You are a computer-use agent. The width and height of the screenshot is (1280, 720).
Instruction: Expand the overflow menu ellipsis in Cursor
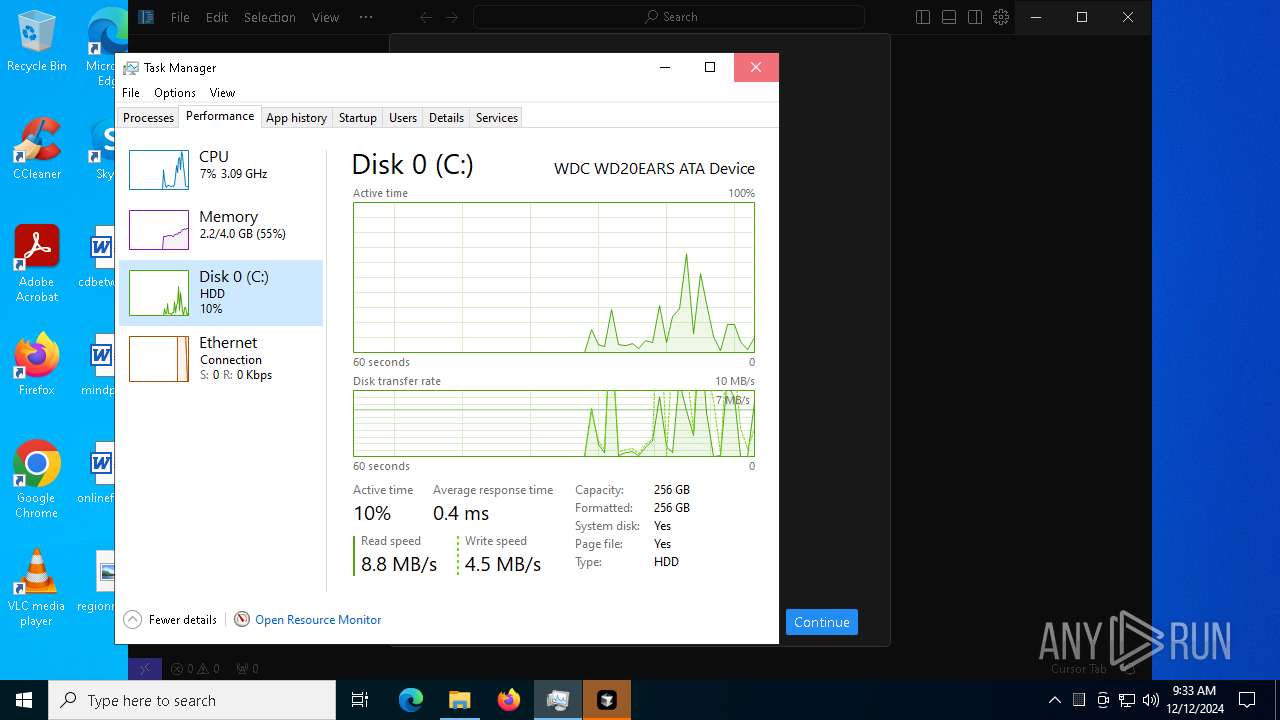coord(366,17)
